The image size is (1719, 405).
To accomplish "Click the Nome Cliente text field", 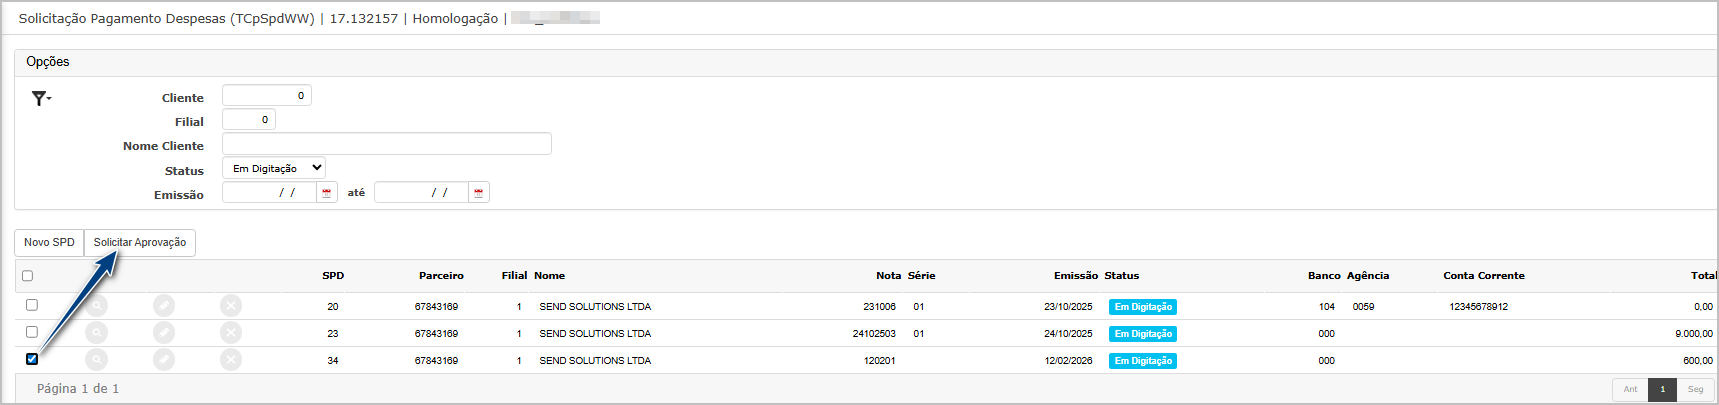I will tap(386, 144).
